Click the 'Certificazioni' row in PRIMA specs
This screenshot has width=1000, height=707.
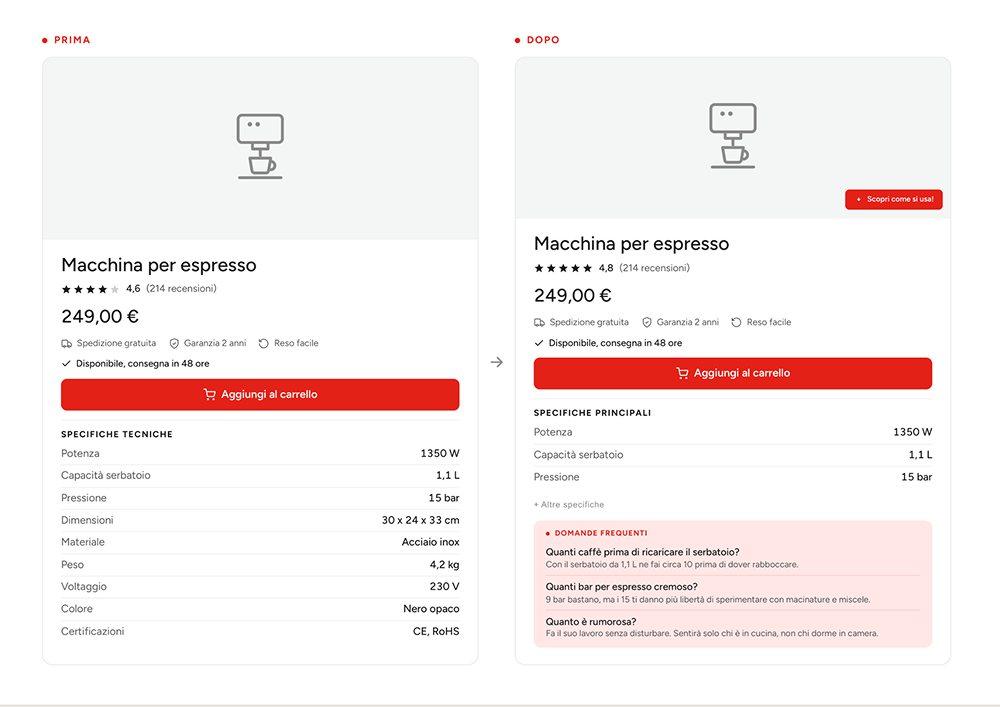click(x=260, y=632)
